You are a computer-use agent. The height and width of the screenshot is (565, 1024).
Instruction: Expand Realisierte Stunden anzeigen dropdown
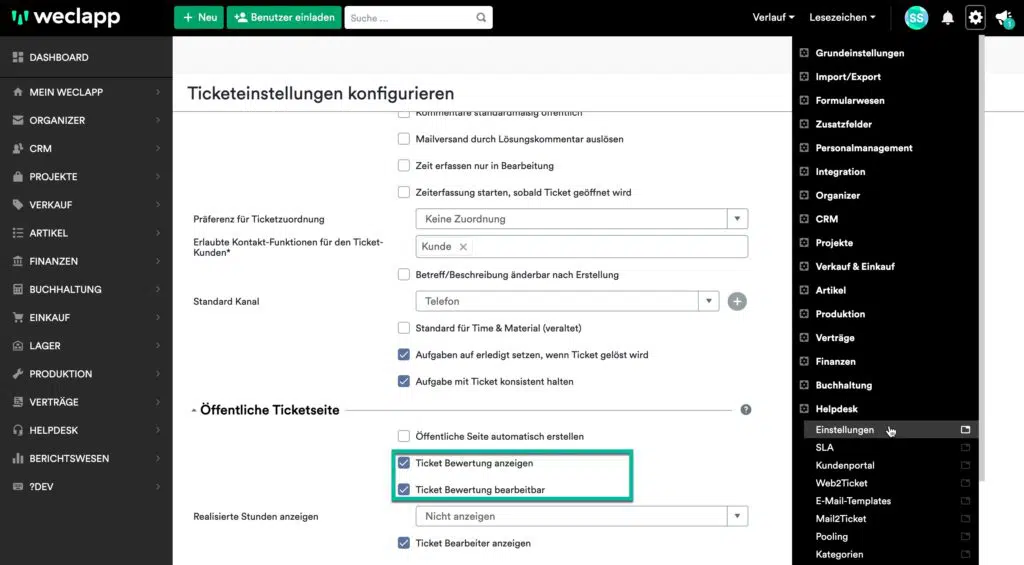point(738,517)
